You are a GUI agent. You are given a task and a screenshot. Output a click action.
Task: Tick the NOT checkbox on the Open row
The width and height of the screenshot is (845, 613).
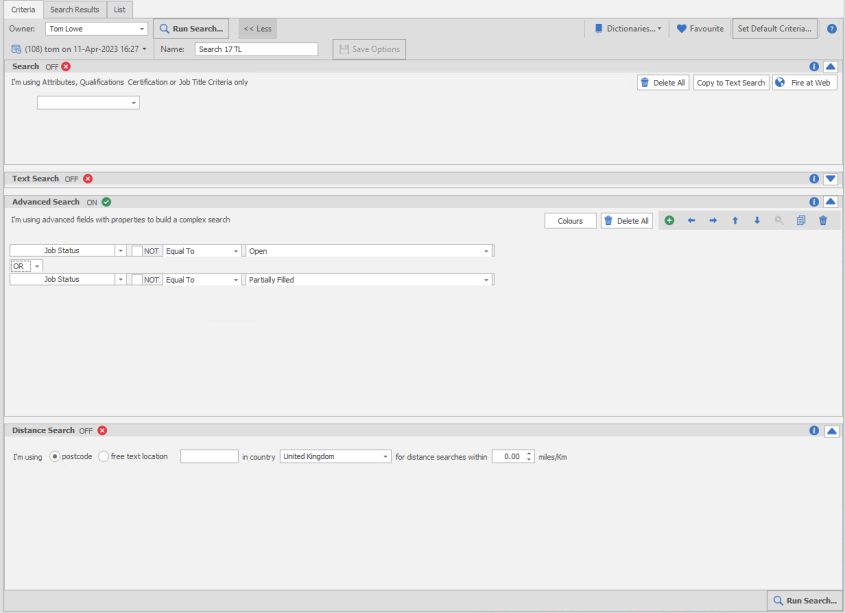point(137,251)
